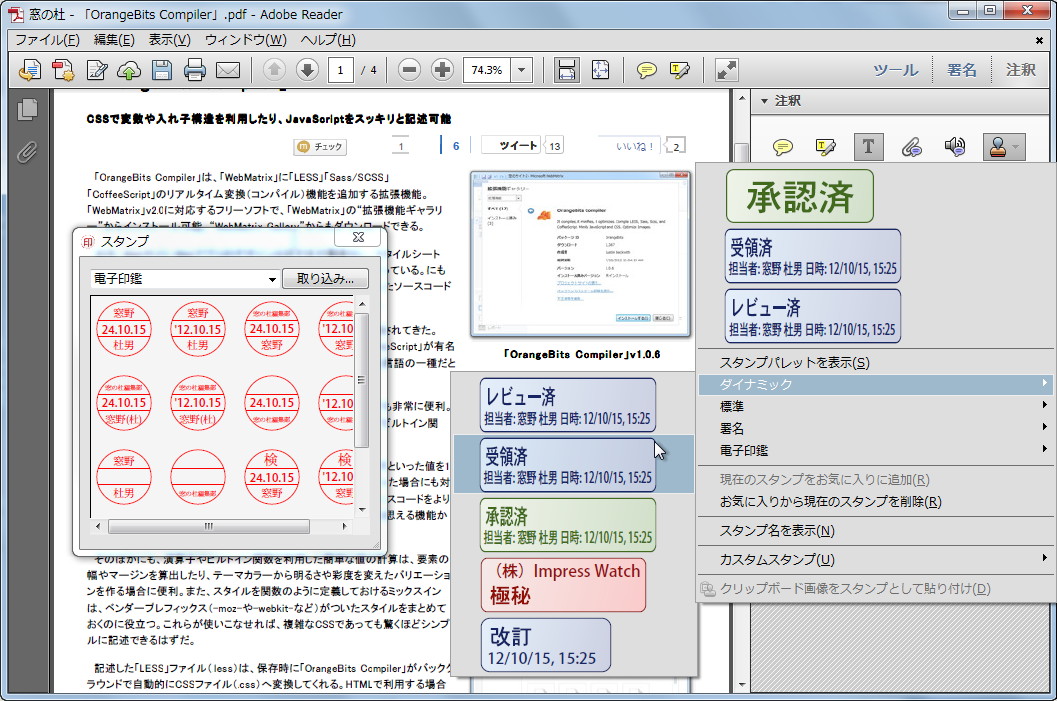1057x701 pixels.
Task: Select the 極秘 Impress Watch stamp
Action: click(564, 584)
